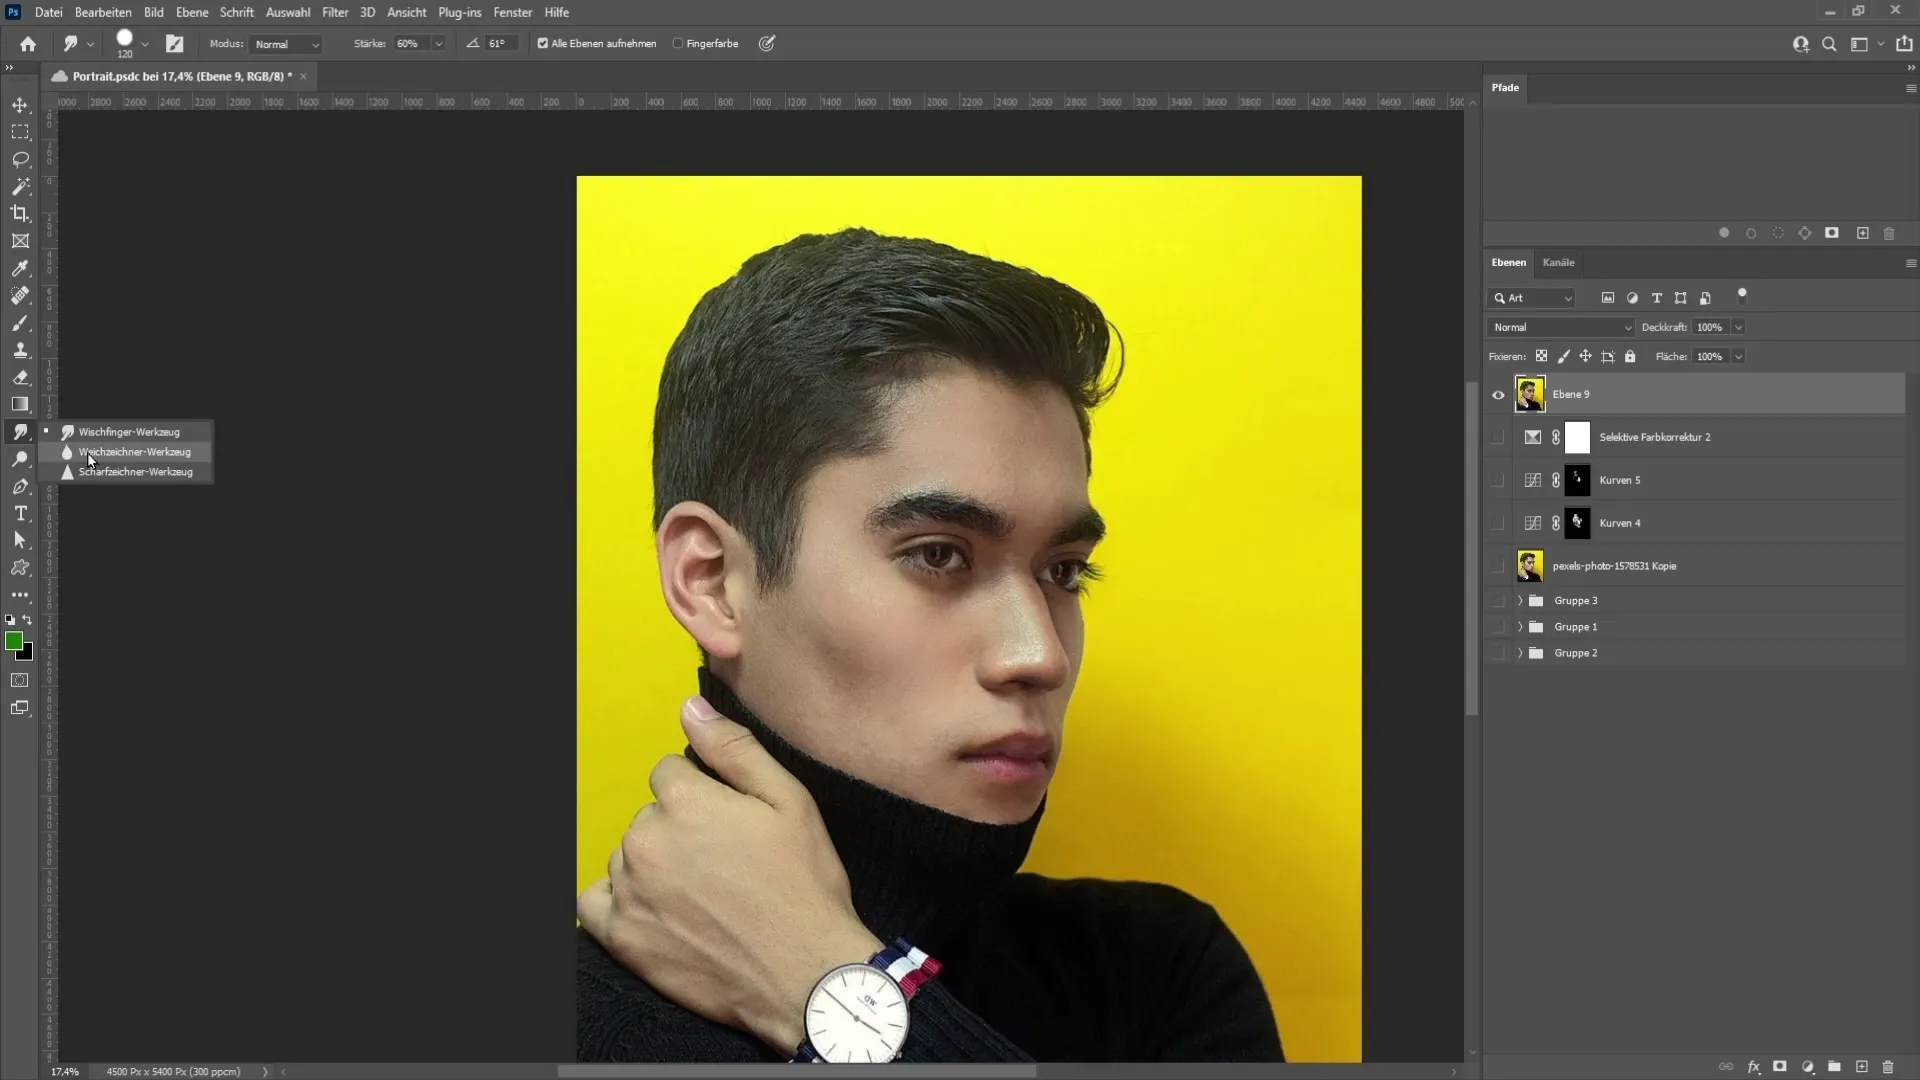Toggle visibility of Ebene 9 layer
This screenshot has height=1080, width=1920.
pos(1499,393)
